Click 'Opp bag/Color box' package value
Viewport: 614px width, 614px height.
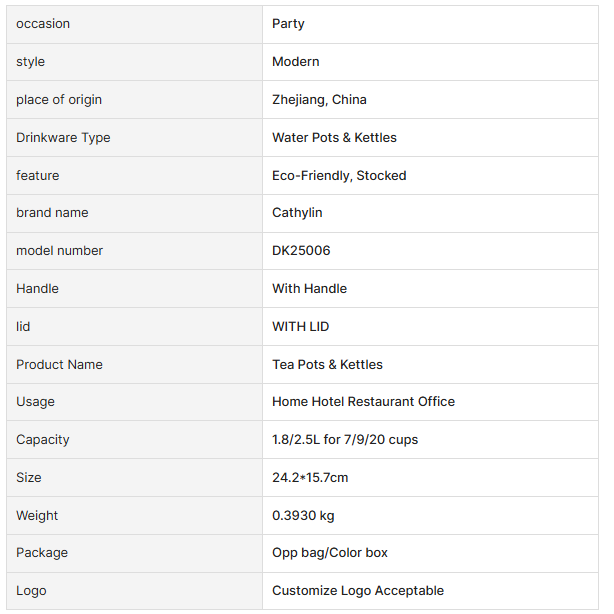point(330,553)
